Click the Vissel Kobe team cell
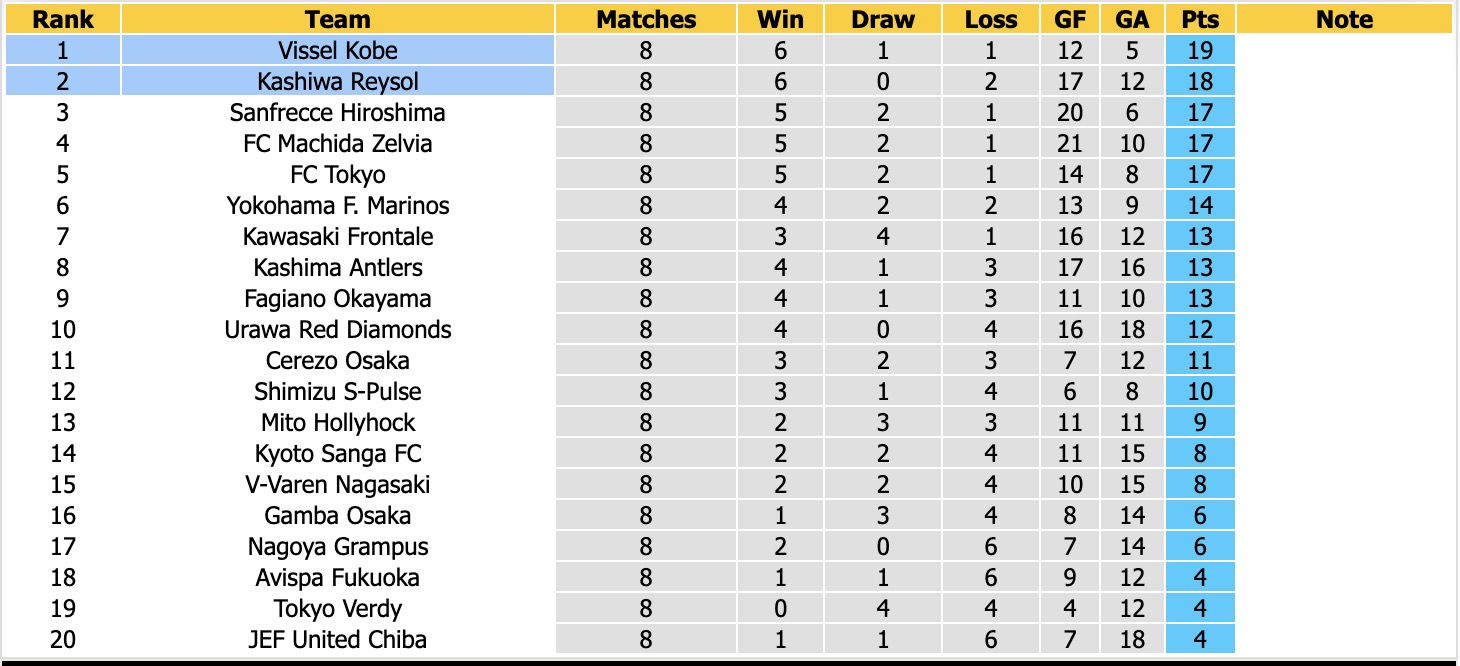 coord(338,50)
